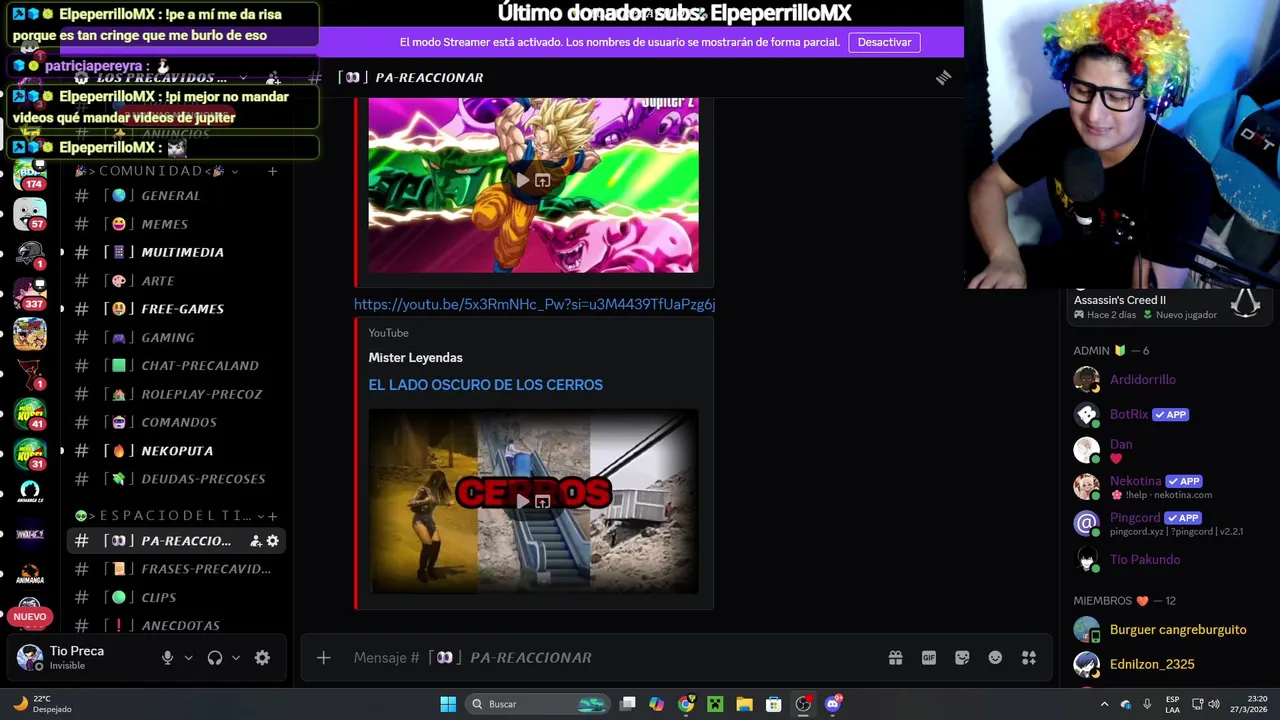The height and width of the screenshot is (720, 1280).
Task: Open headphone output options chevron
Action: pos(236,658)
